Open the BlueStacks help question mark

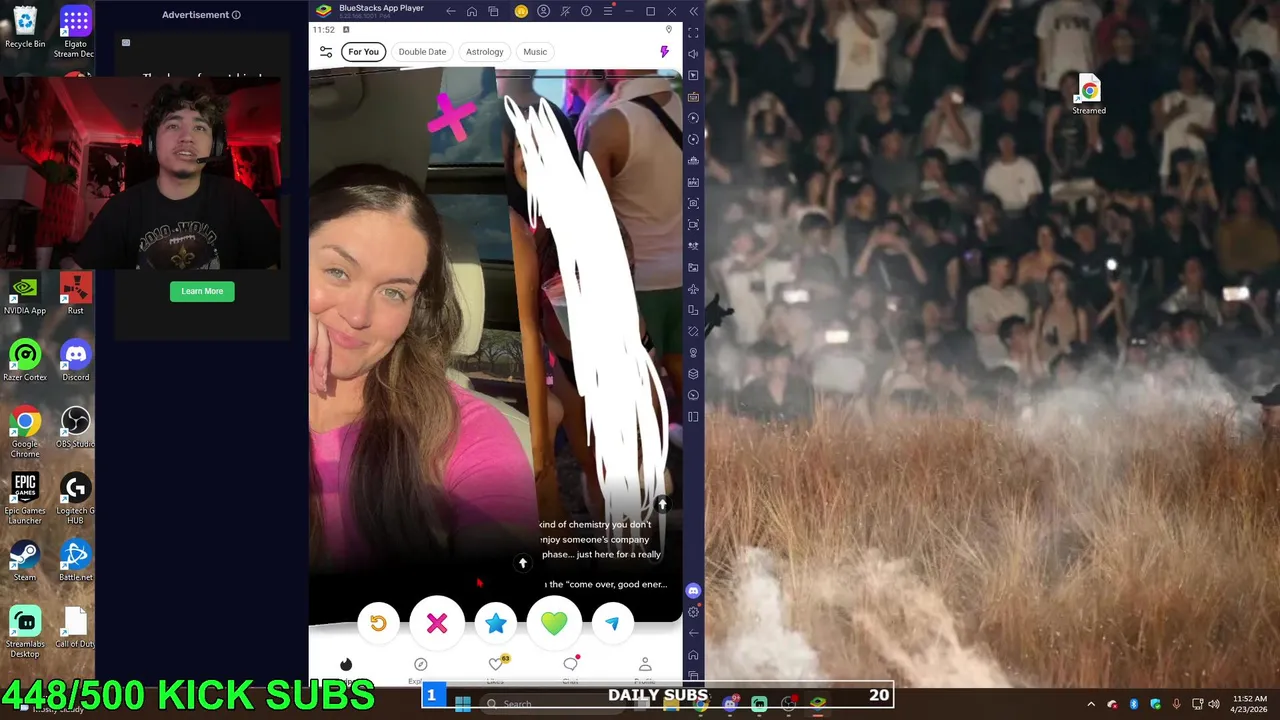(x=586, y=11)
